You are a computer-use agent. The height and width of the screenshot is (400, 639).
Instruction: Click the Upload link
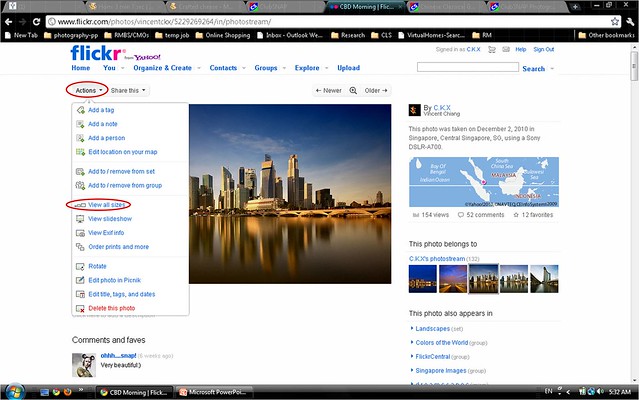348,68
